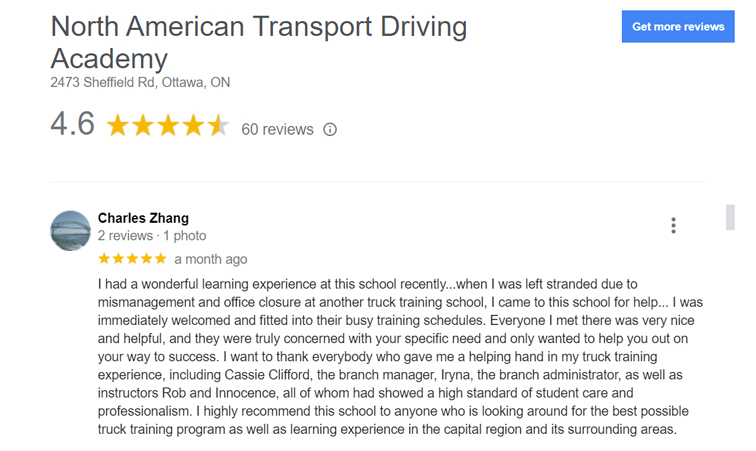Image resolution: width=756 pixels, height=451 pixels.
Task: Click the "60 reviews" count
Action: point(277,129)
